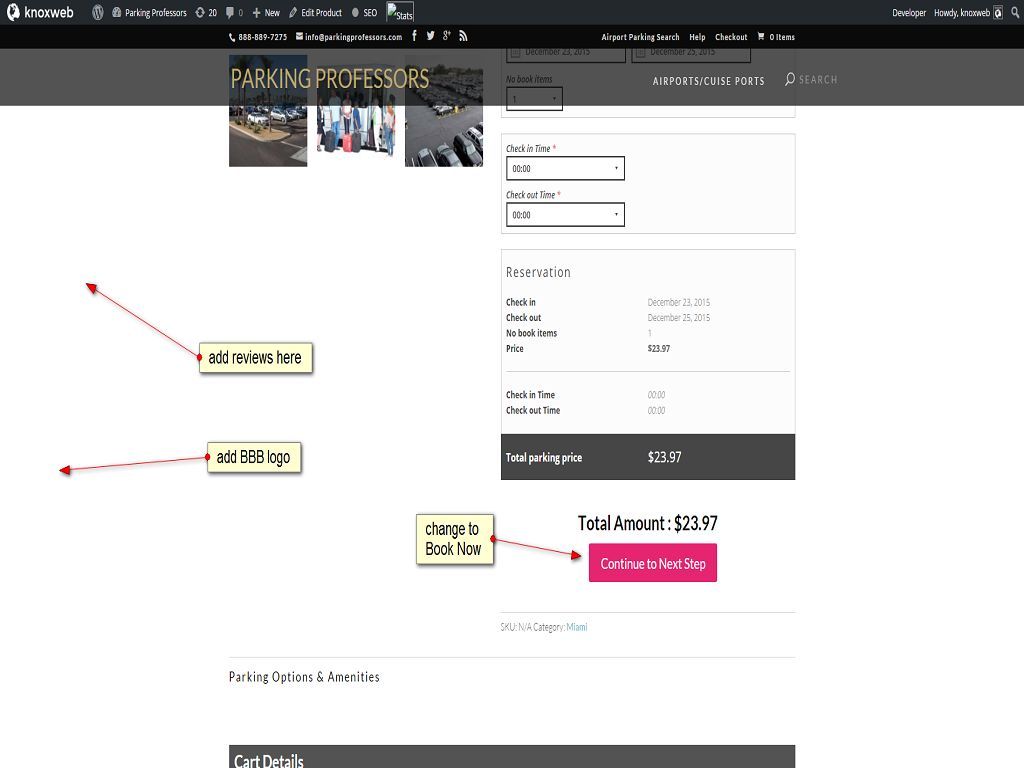Click the PARKING PROFESSORS site logo
This screenshot has height=768, width=1024.
330,79
